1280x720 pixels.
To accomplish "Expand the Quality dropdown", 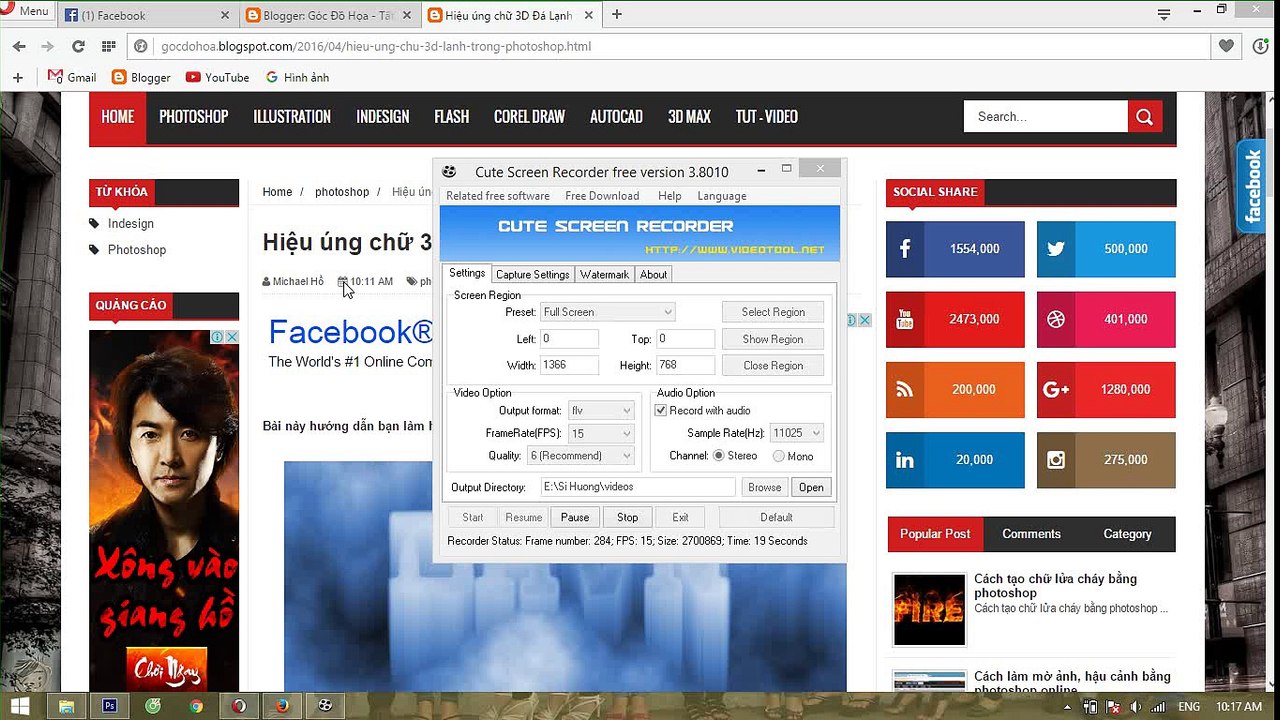I will point(581,456).
